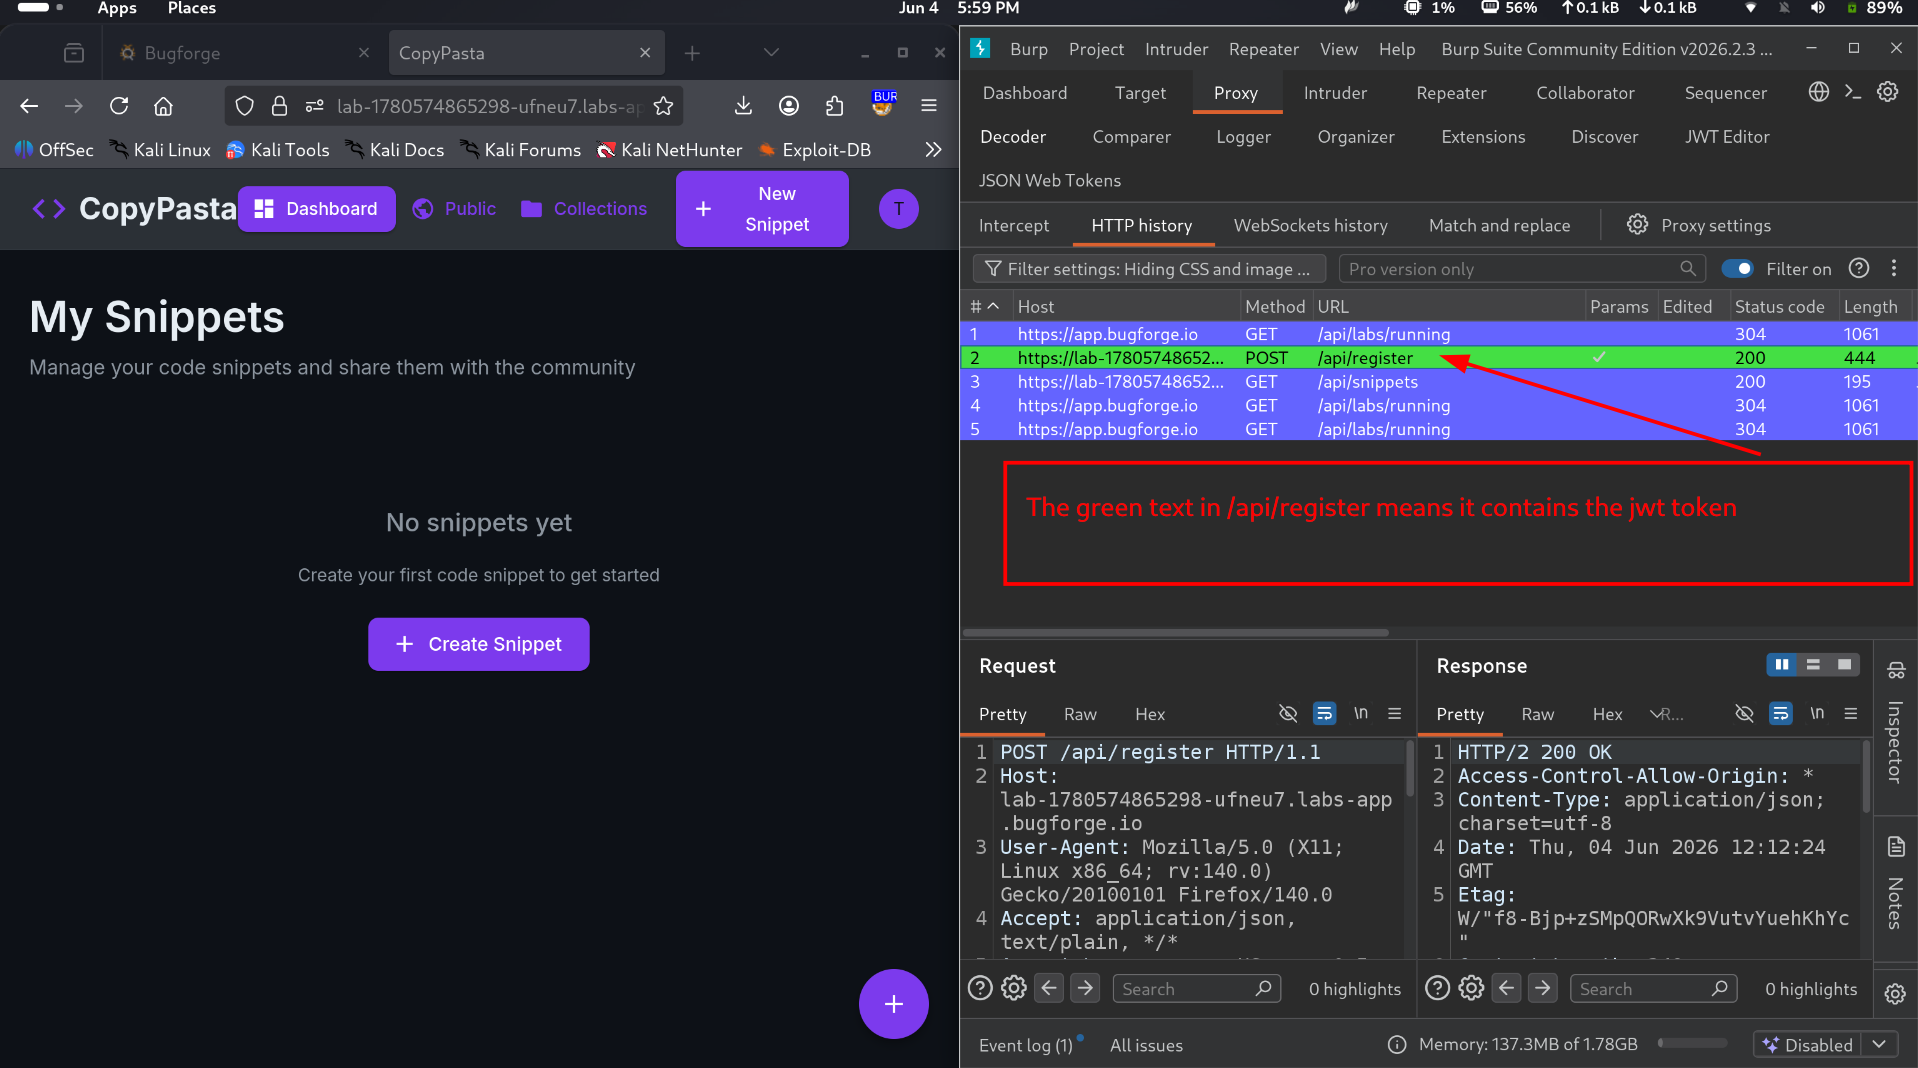Viewport: 1918px width, 1068px height.
Task: Bookmark this page with the star icon
Action: (x=663, y=106)
